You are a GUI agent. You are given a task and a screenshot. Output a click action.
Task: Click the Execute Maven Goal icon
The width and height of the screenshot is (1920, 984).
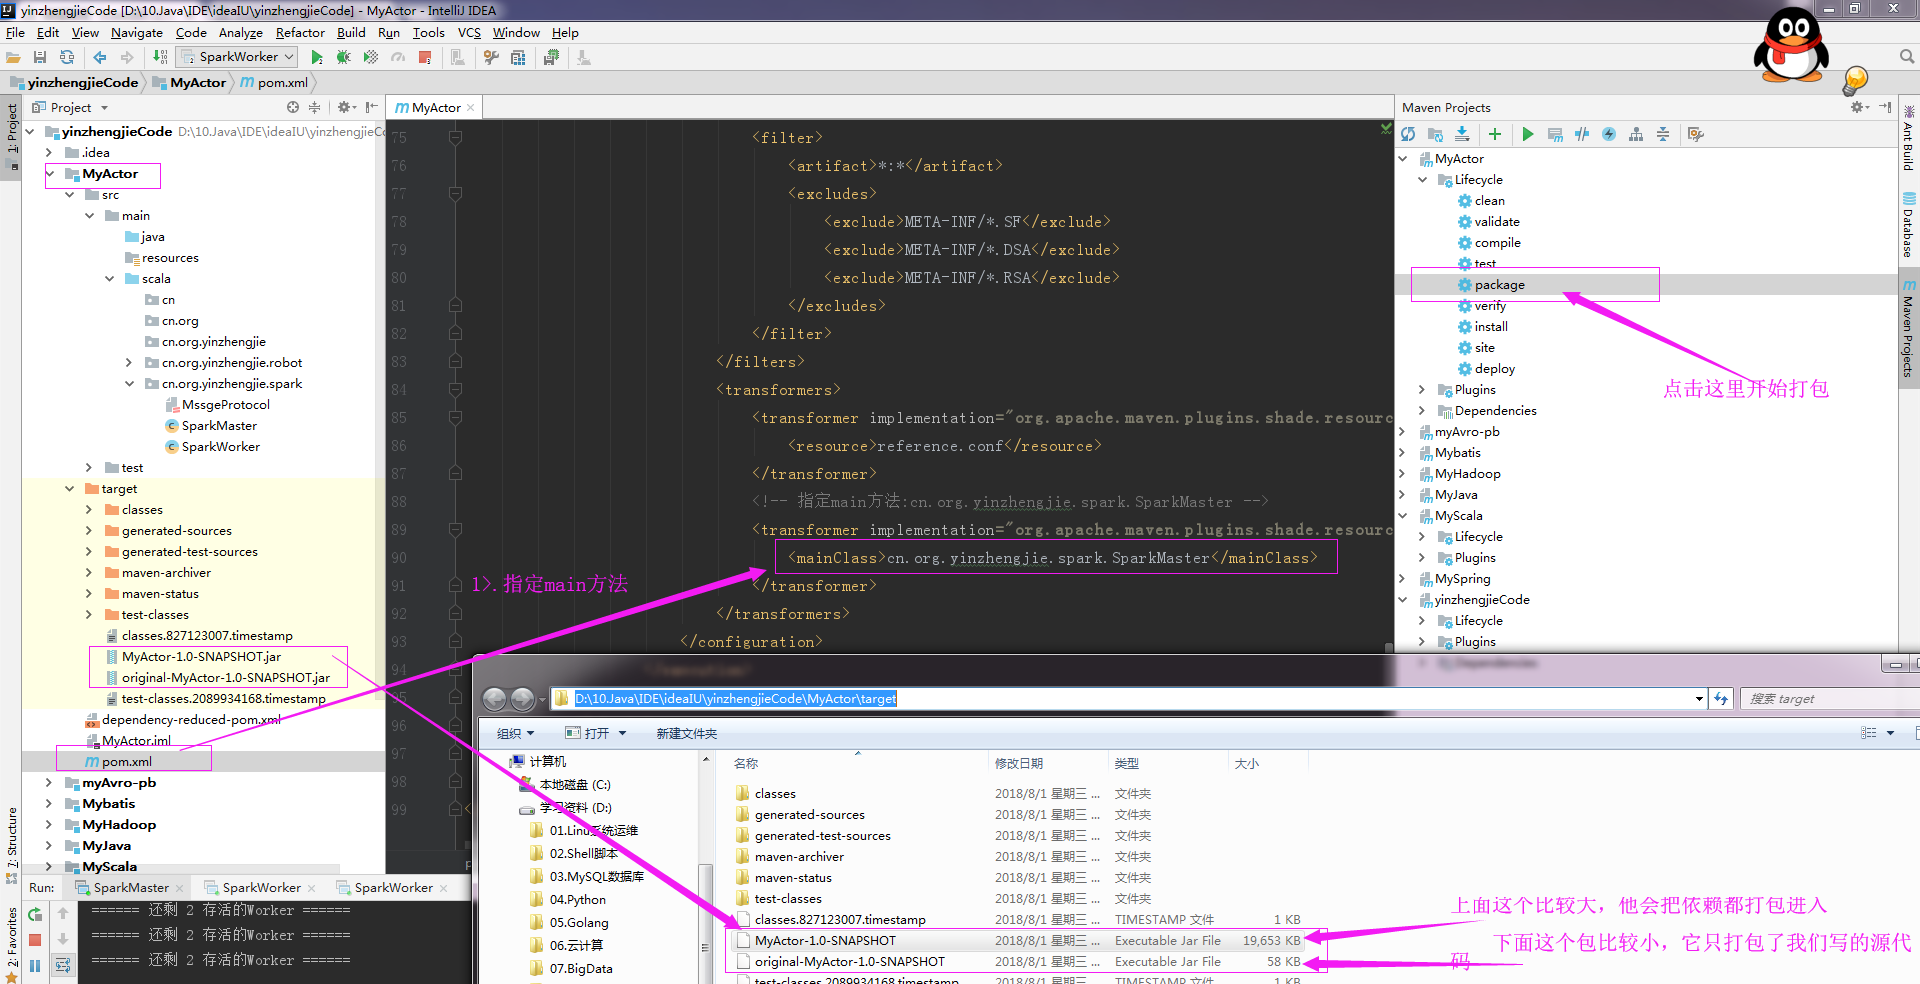tap(1555, 134)
